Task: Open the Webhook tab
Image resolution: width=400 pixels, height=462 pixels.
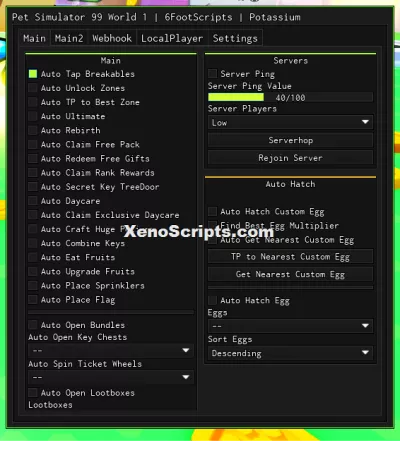Action: click(112, 38)
